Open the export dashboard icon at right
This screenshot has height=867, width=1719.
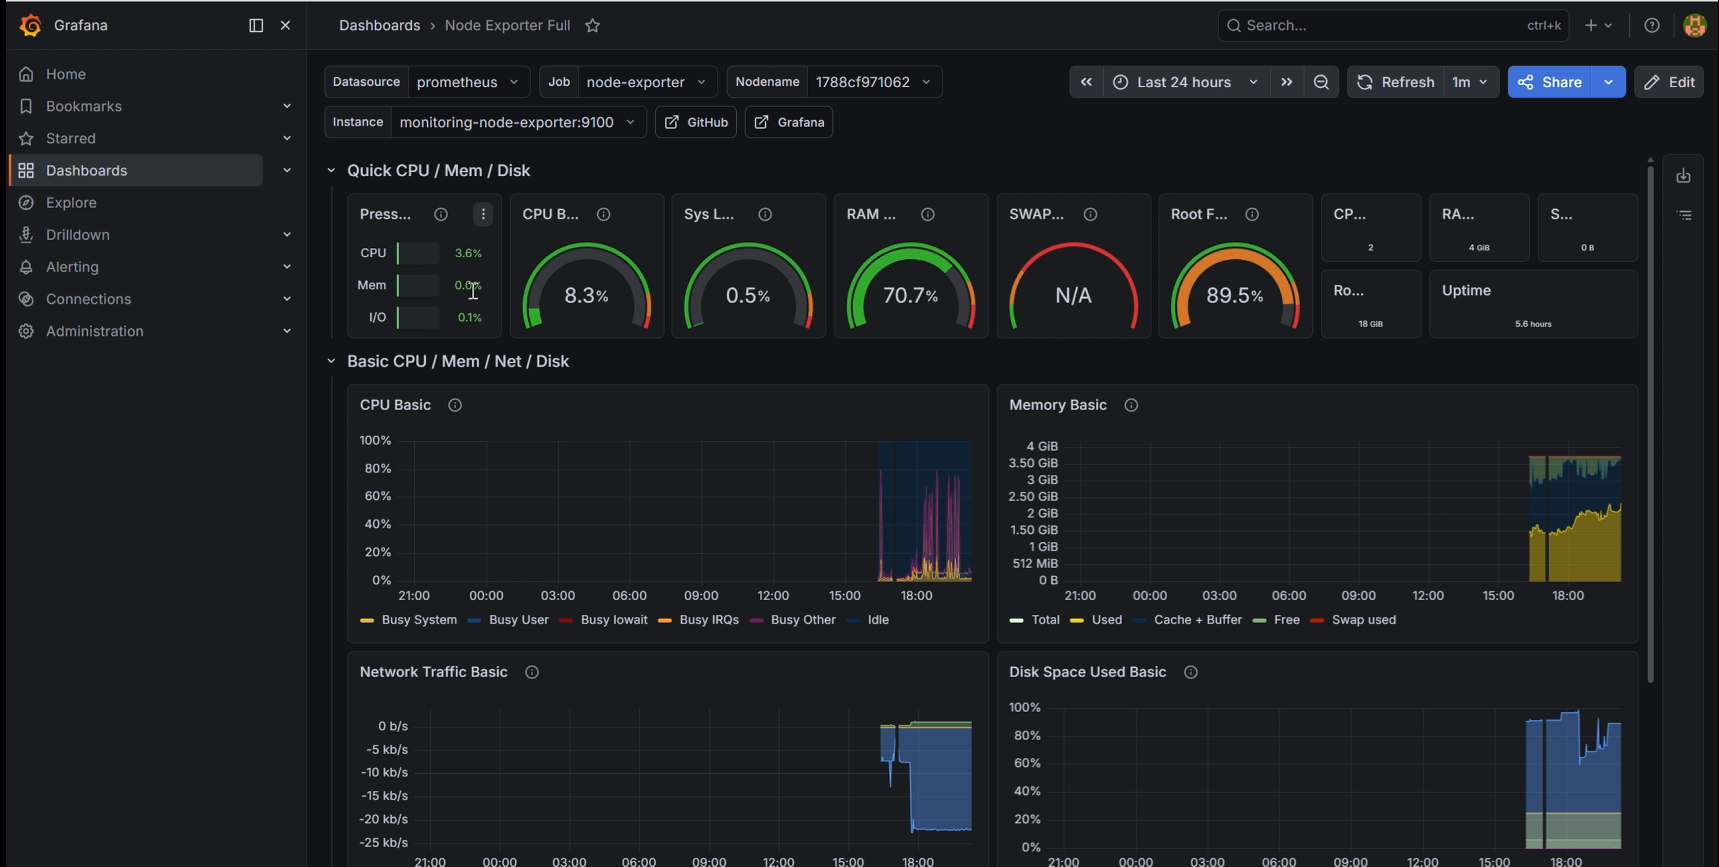[1684, 176]
